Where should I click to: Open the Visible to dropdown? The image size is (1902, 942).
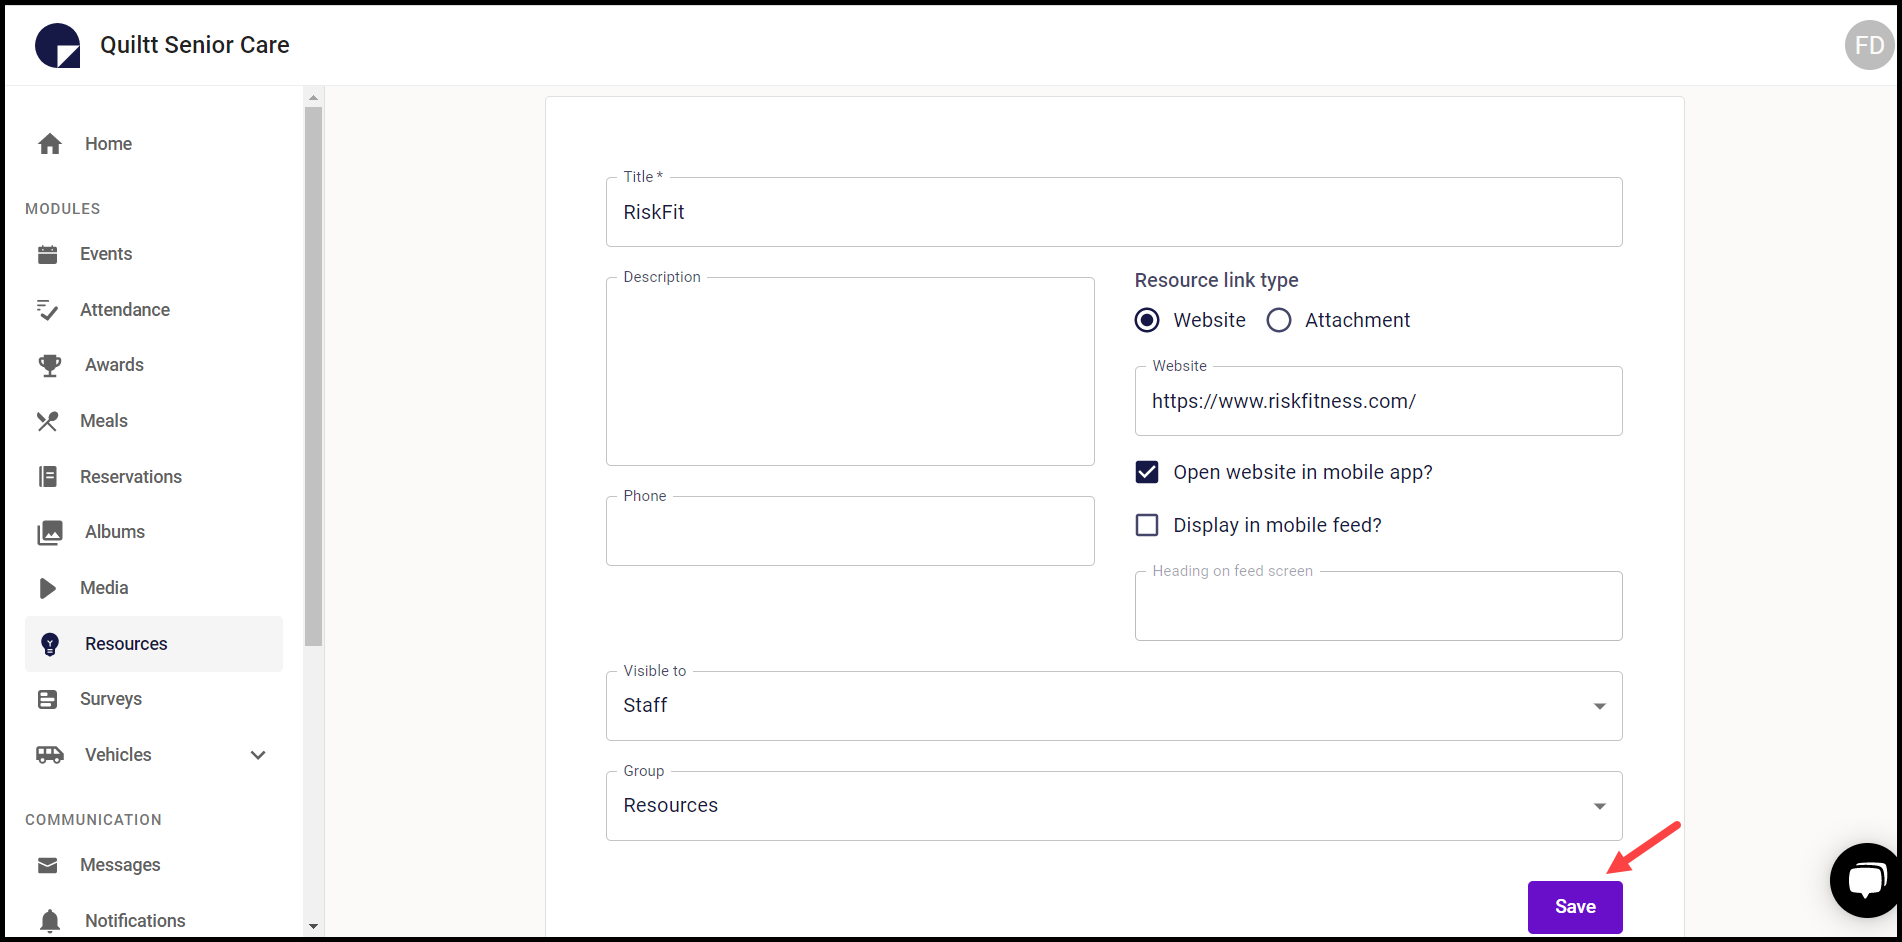pyautogui.click(x=1598, y=705)
